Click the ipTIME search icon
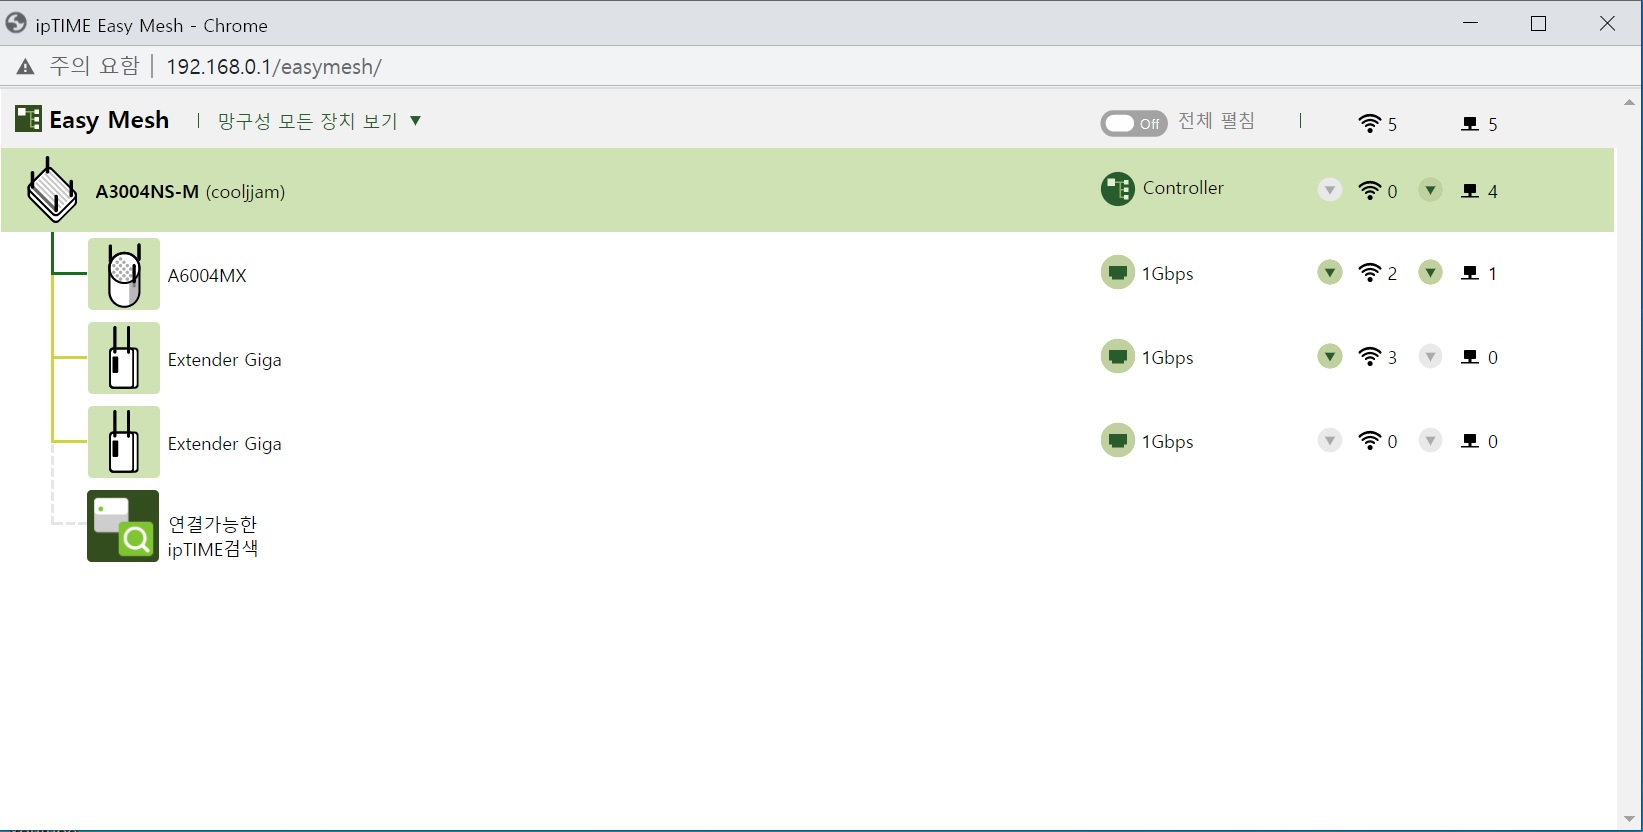This screenshot has height=832, width=1643. pyautogui.click(x=123, y=526)
